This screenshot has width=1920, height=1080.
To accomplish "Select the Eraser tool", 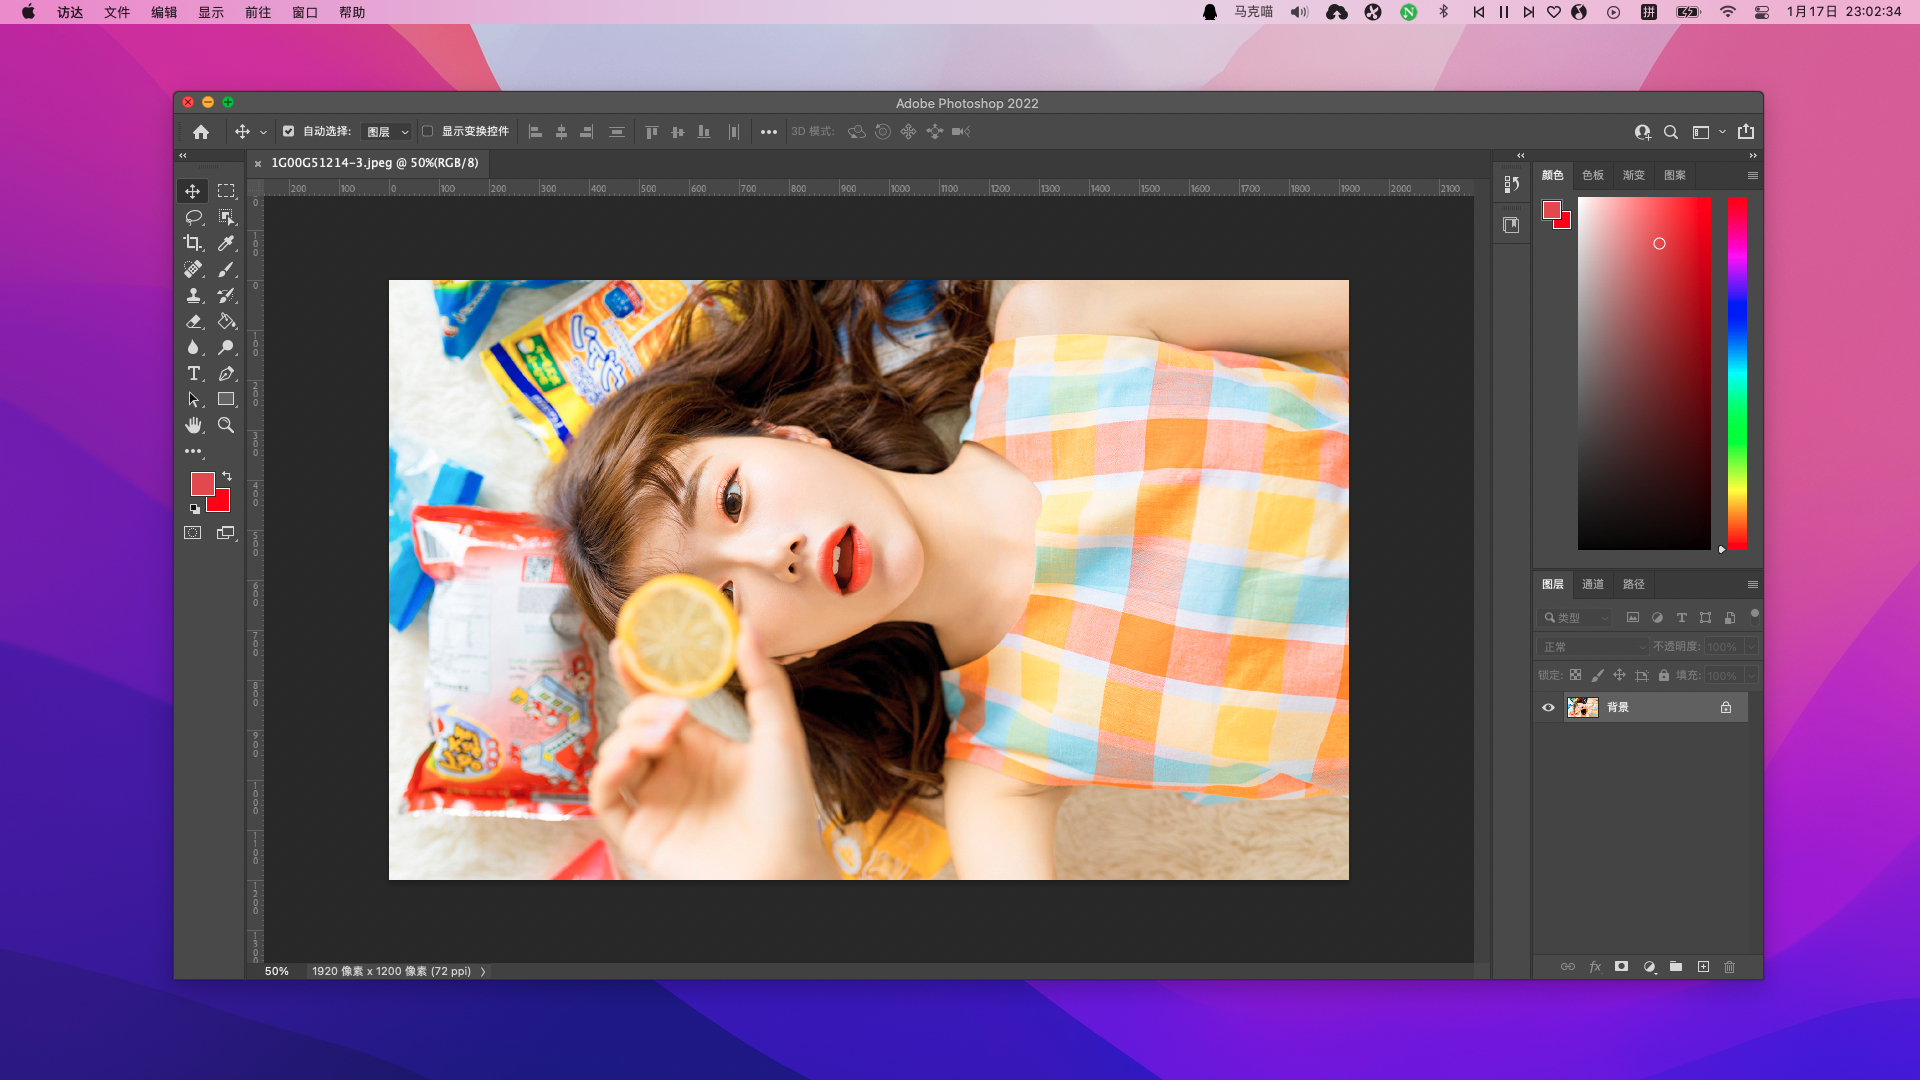I will tap(193, 321).
